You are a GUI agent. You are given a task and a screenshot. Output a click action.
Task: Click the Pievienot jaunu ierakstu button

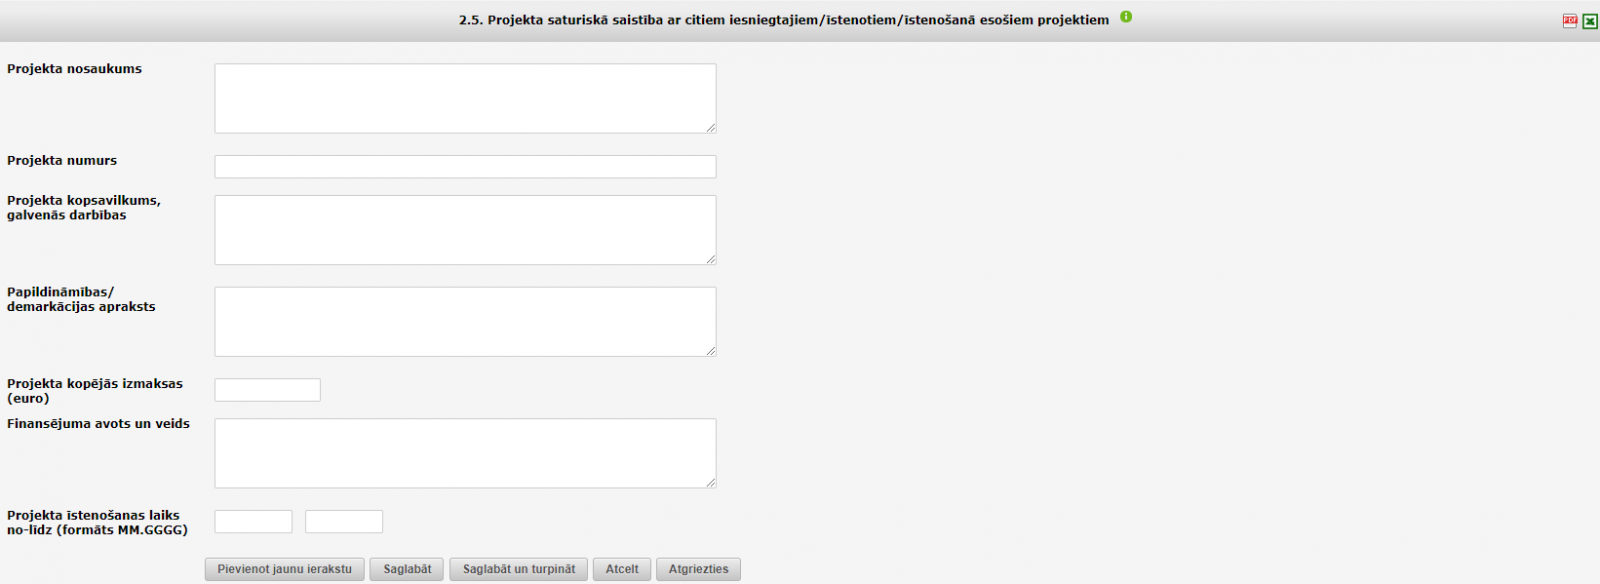pyautogui.click(x=284, y=569)
